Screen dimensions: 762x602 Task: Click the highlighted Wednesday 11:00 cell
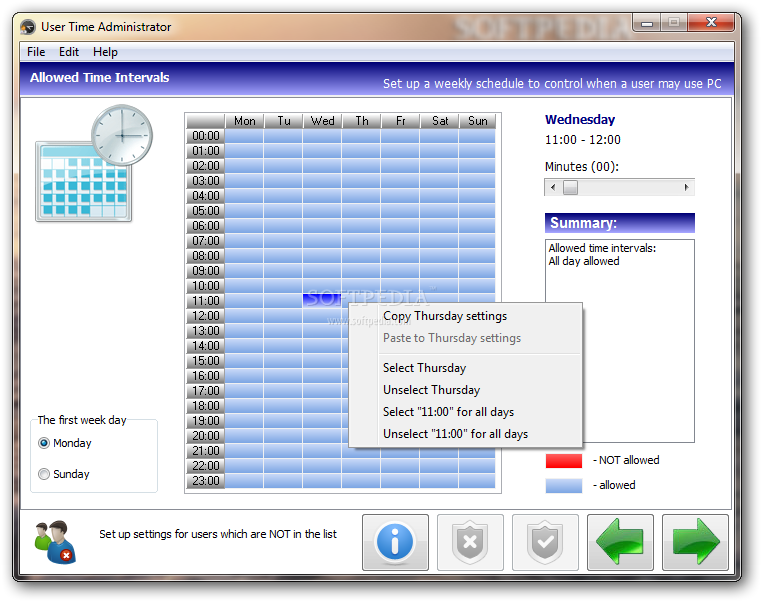click(323, 301)
